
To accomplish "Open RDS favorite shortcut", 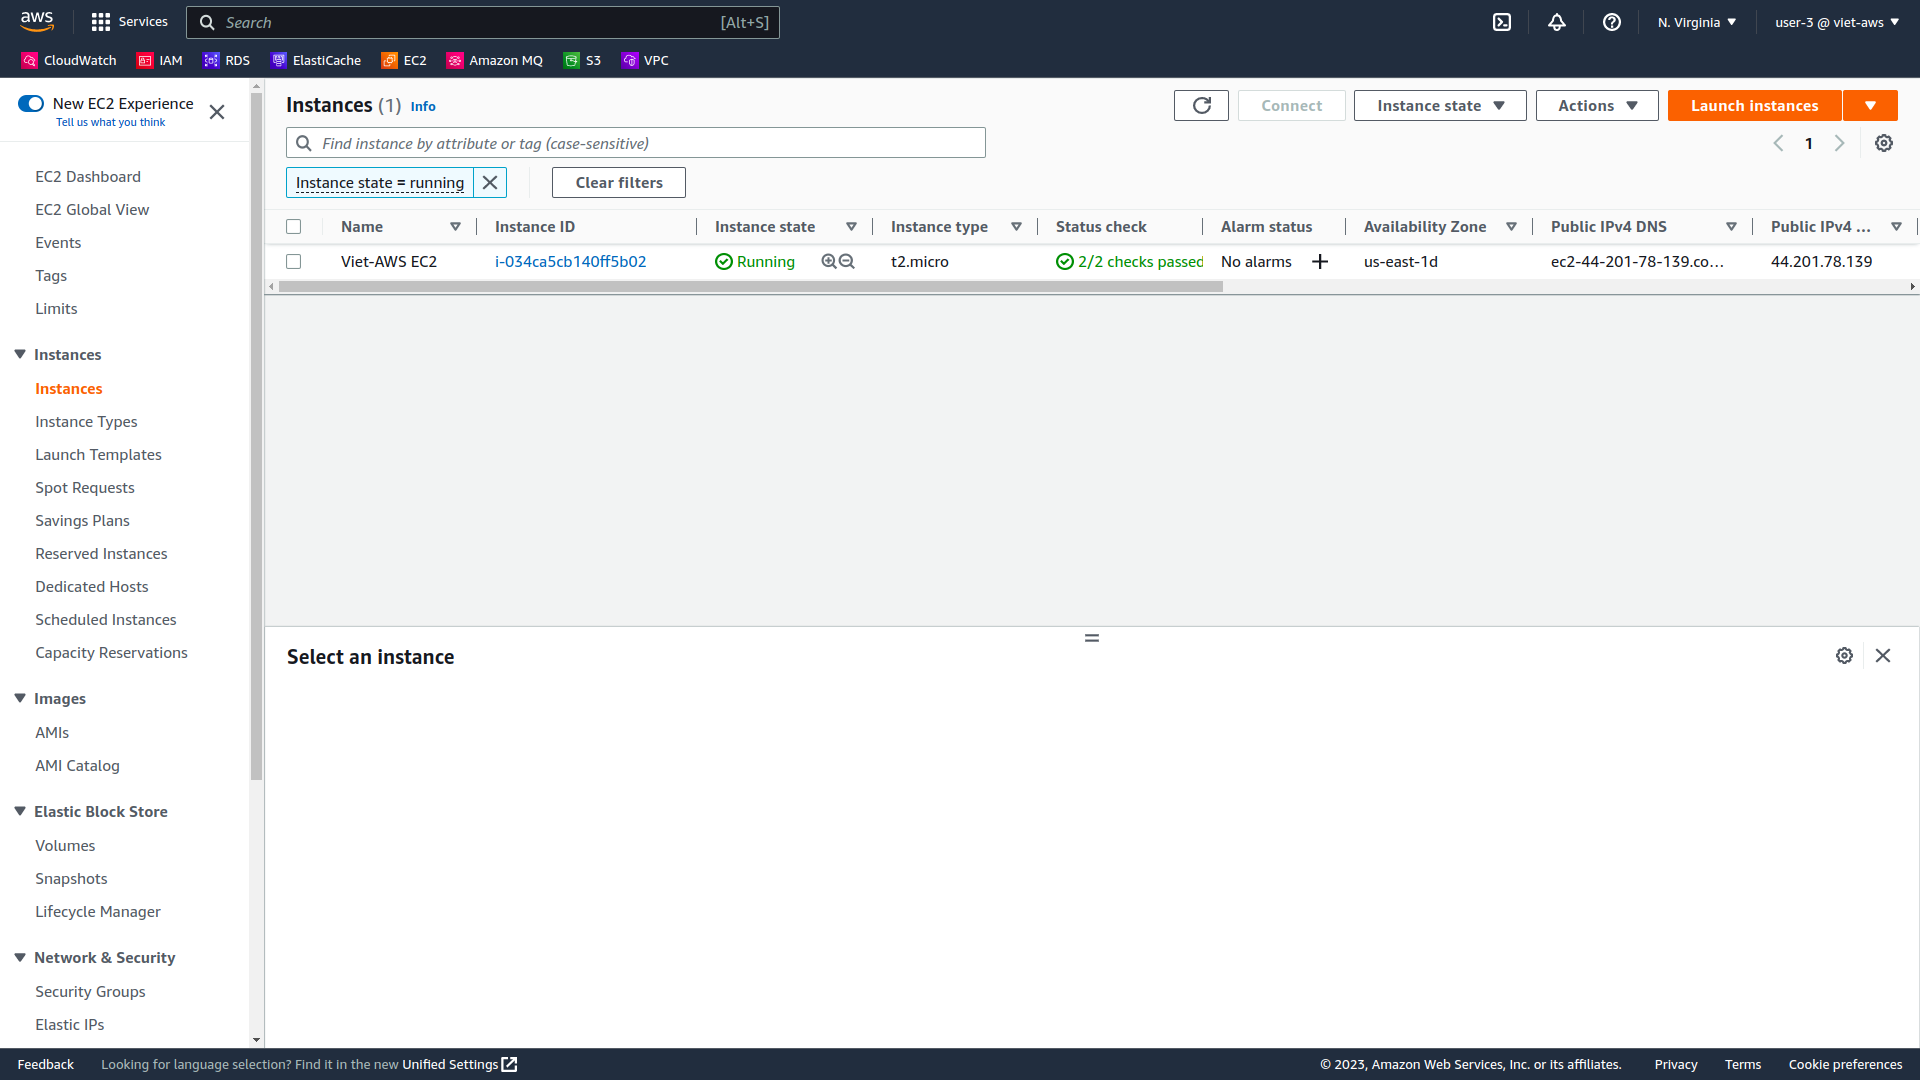I will tap(227, 60).
